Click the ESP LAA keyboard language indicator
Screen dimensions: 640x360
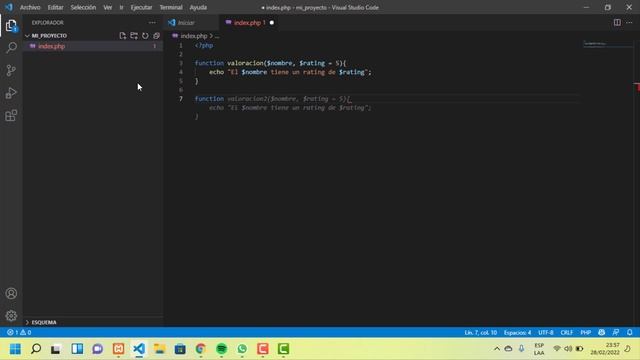coord(539,349)
